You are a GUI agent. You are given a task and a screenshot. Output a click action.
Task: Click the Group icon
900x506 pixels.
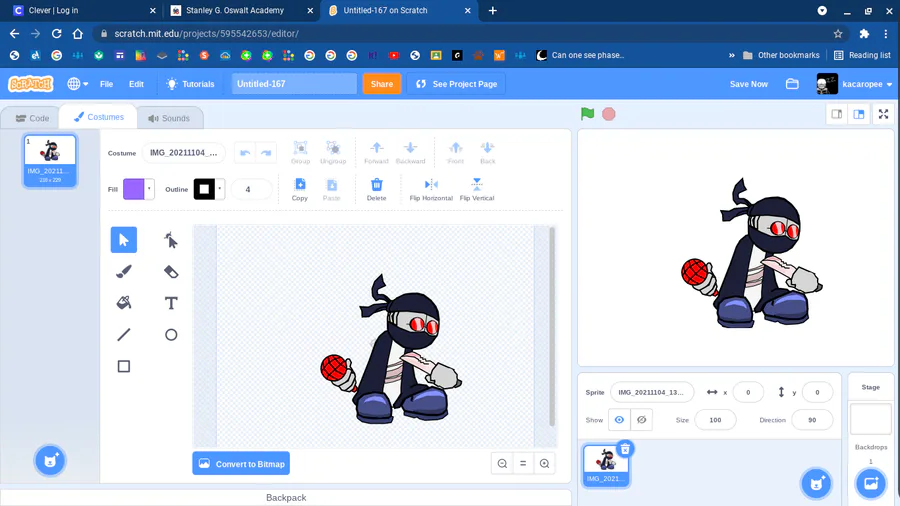(300, 153)
